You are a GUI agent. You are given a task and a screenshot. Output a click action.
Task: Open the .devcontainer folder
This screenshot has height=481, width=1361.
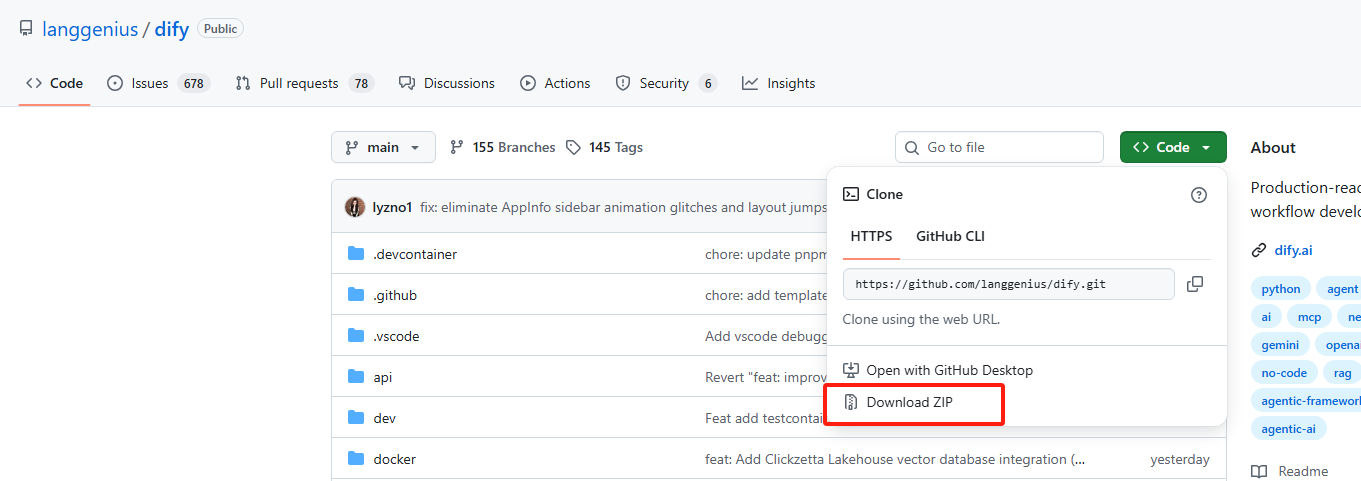click(414, 254)
